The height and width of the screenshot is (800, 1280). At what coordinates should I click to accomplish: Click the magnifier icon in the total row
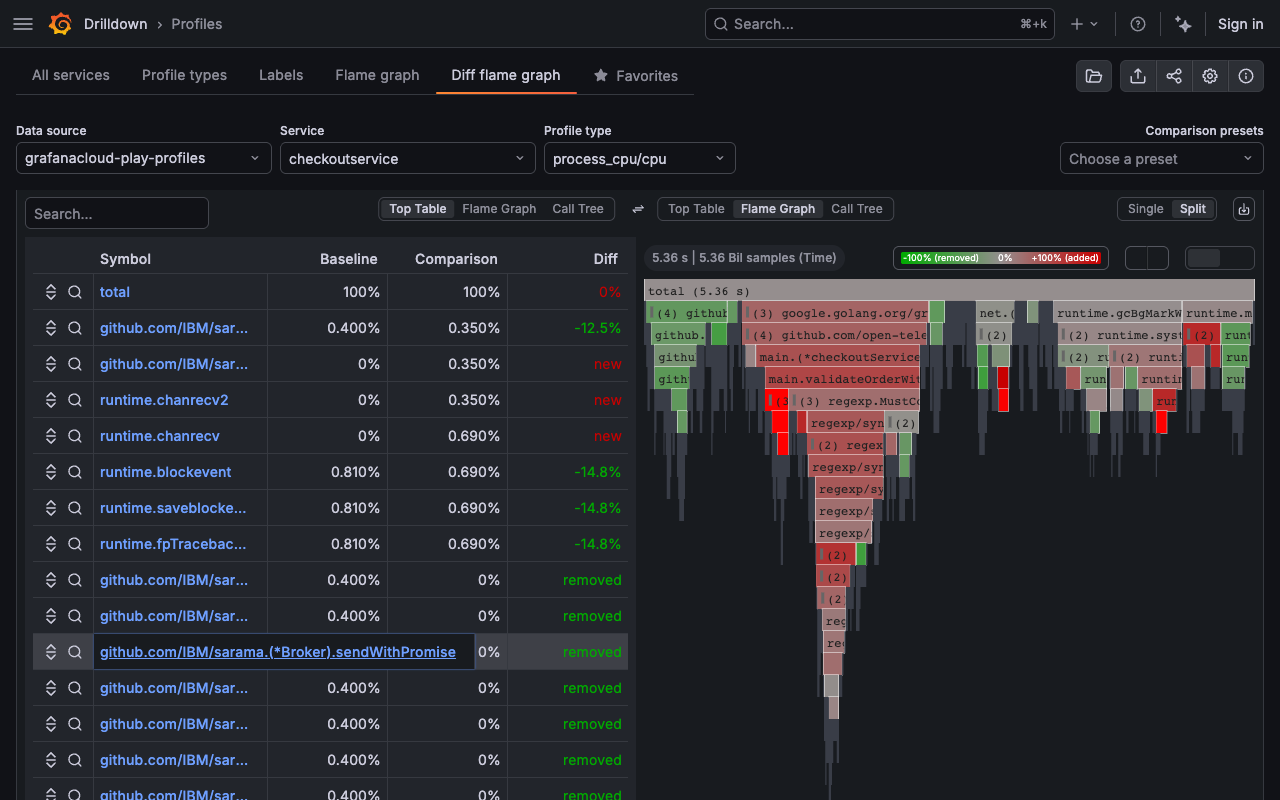(x=75, y=292)
